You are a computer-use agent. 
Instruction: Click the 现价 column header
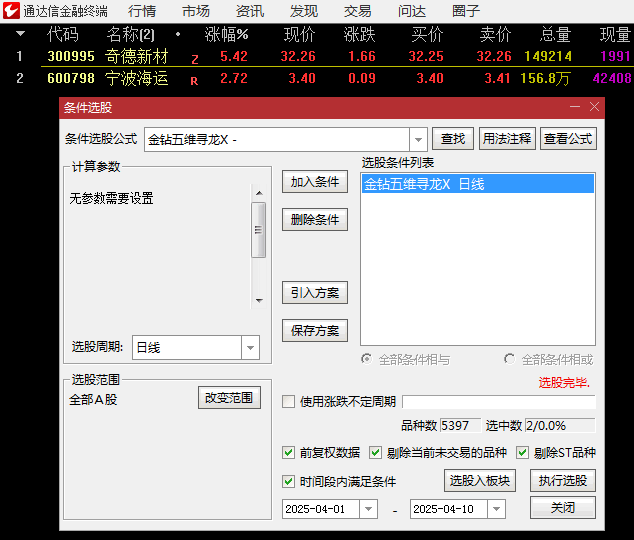click(299, 34)
